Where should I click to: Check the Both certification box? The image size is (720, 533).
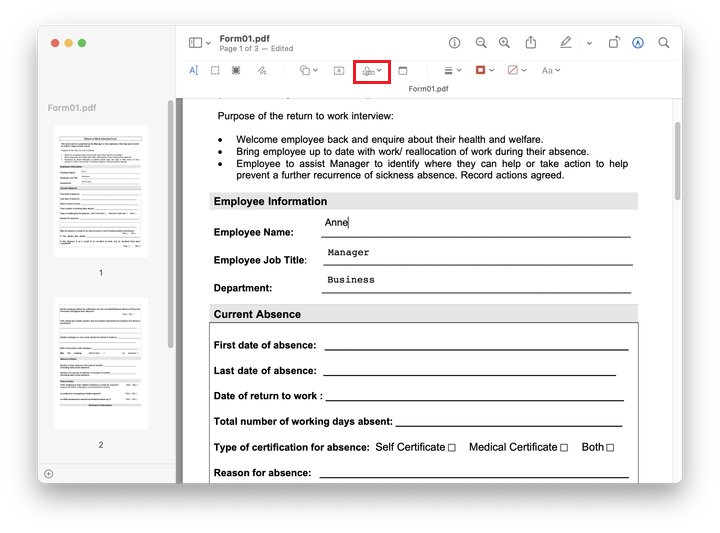point(610,448)
